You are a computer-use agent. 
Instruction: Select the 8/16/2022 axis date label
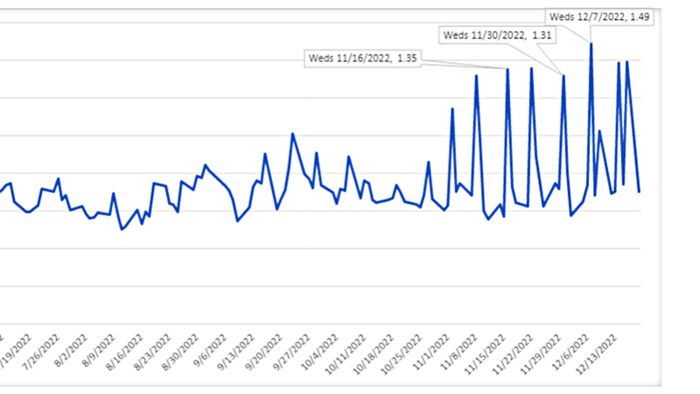click(125, 352)
